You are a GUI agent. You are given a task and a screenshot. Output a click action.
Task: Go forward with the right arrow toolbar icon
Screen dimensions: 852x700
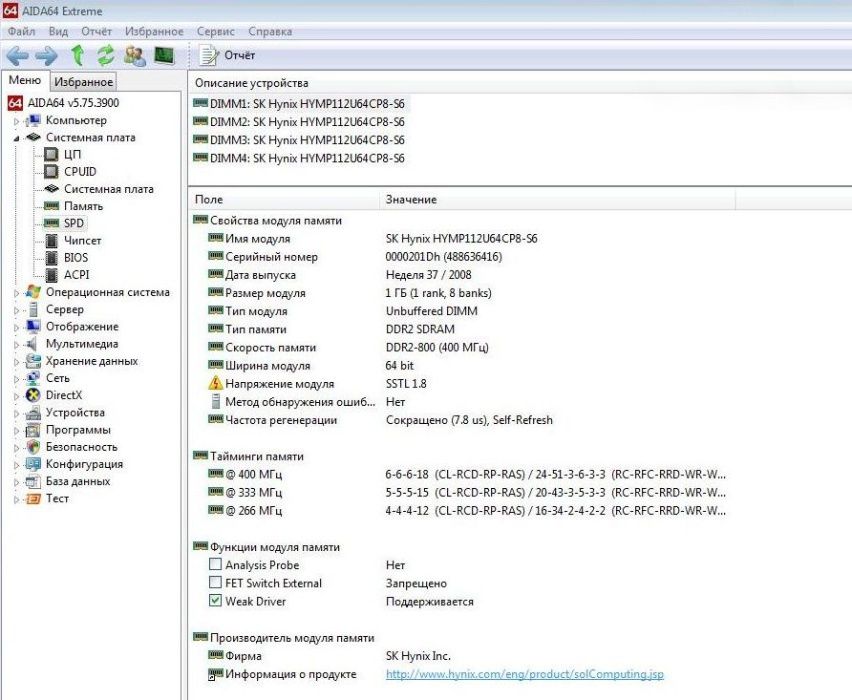[x=47, y=55]
